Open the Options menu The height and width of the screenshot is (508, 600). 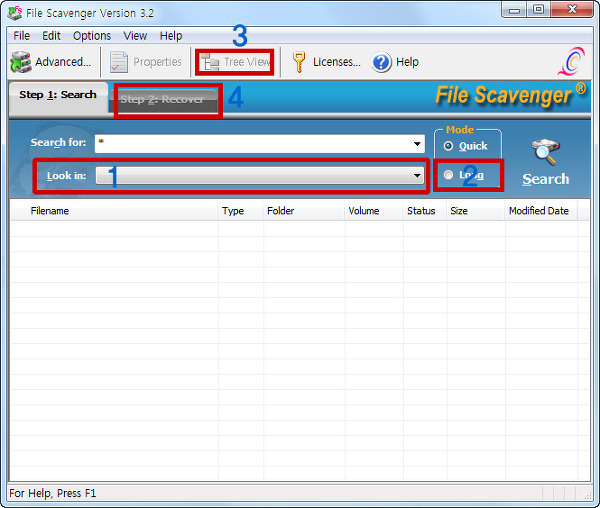[92, 36]
